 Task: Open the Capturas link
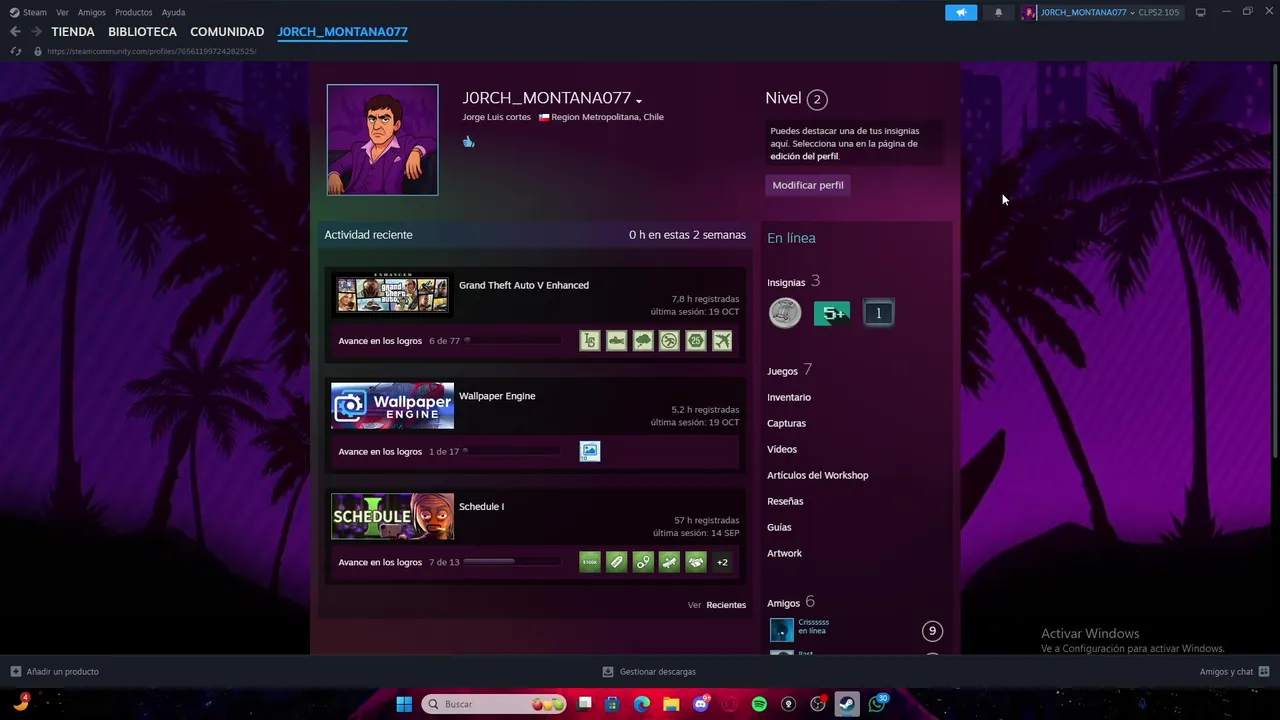click(786, 423)
